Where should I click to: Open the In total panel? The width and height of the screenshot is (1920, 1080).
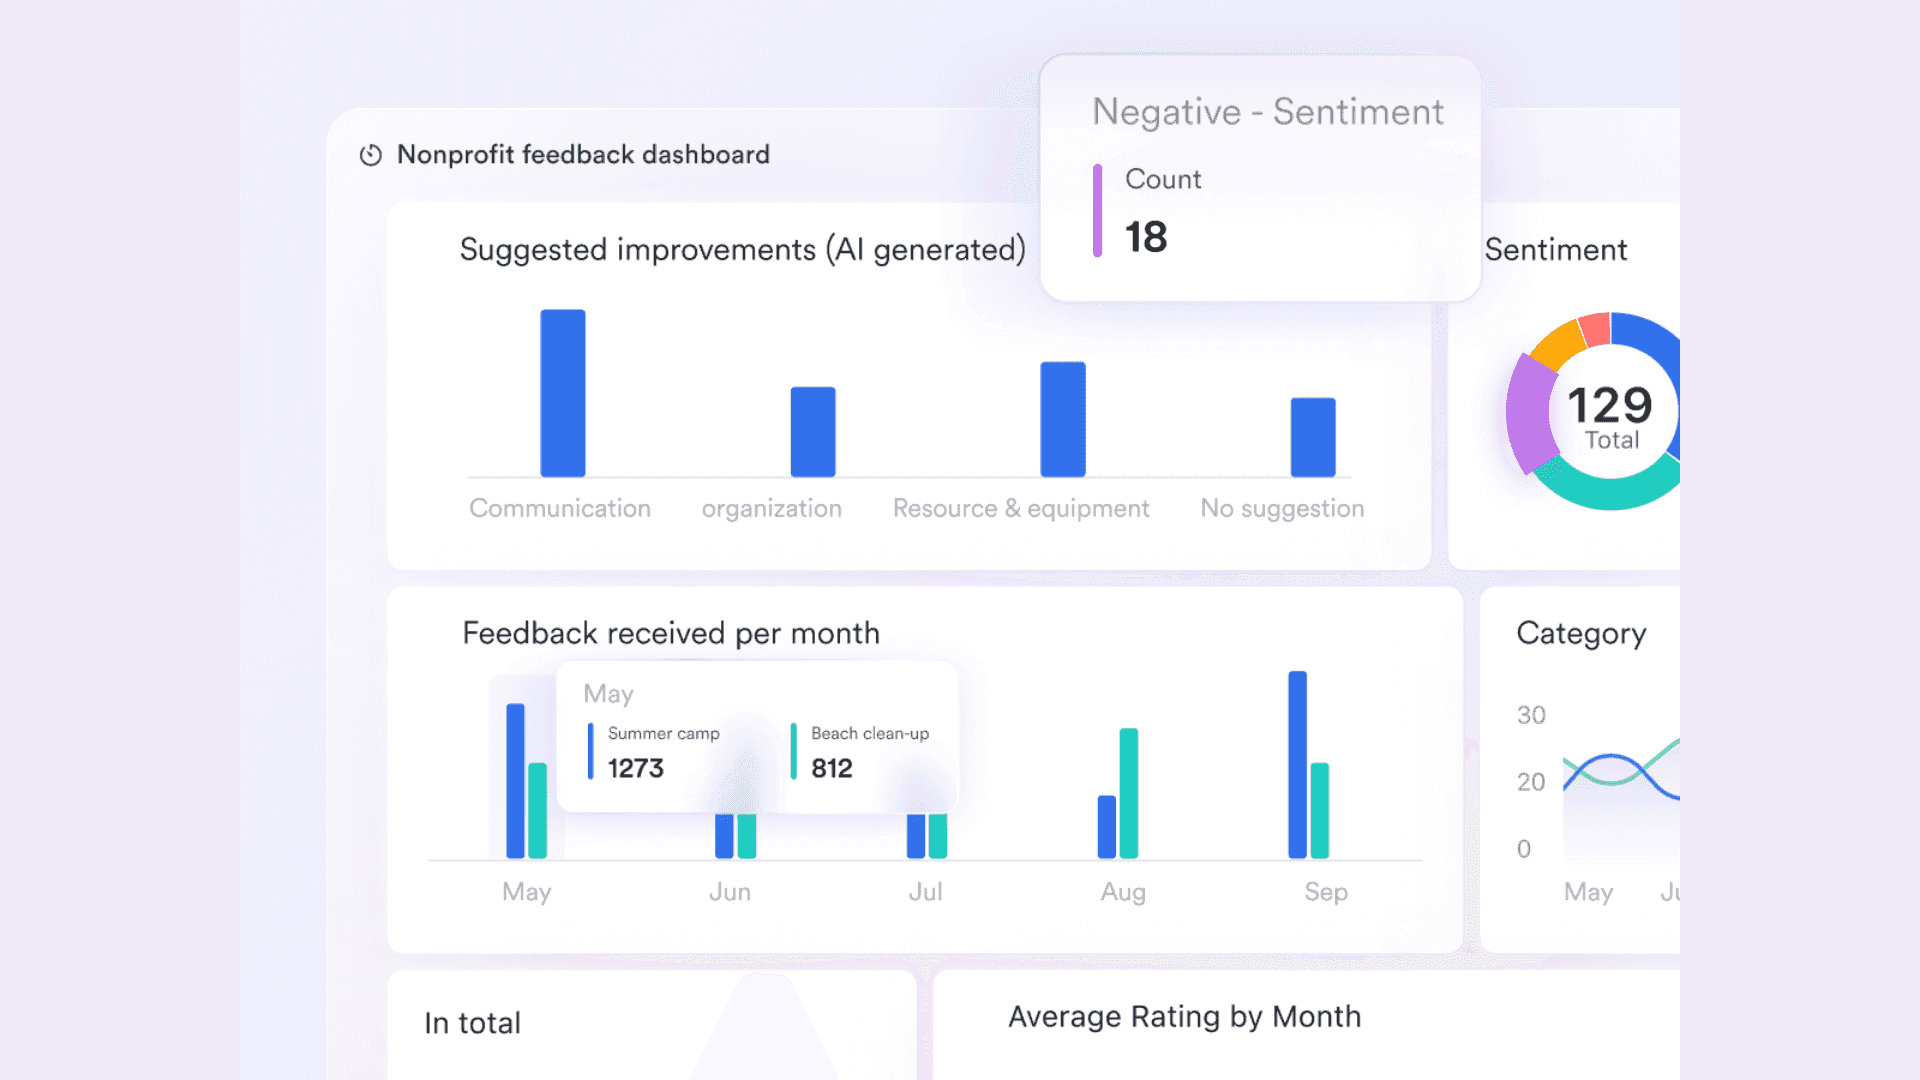pos(472,1022)
